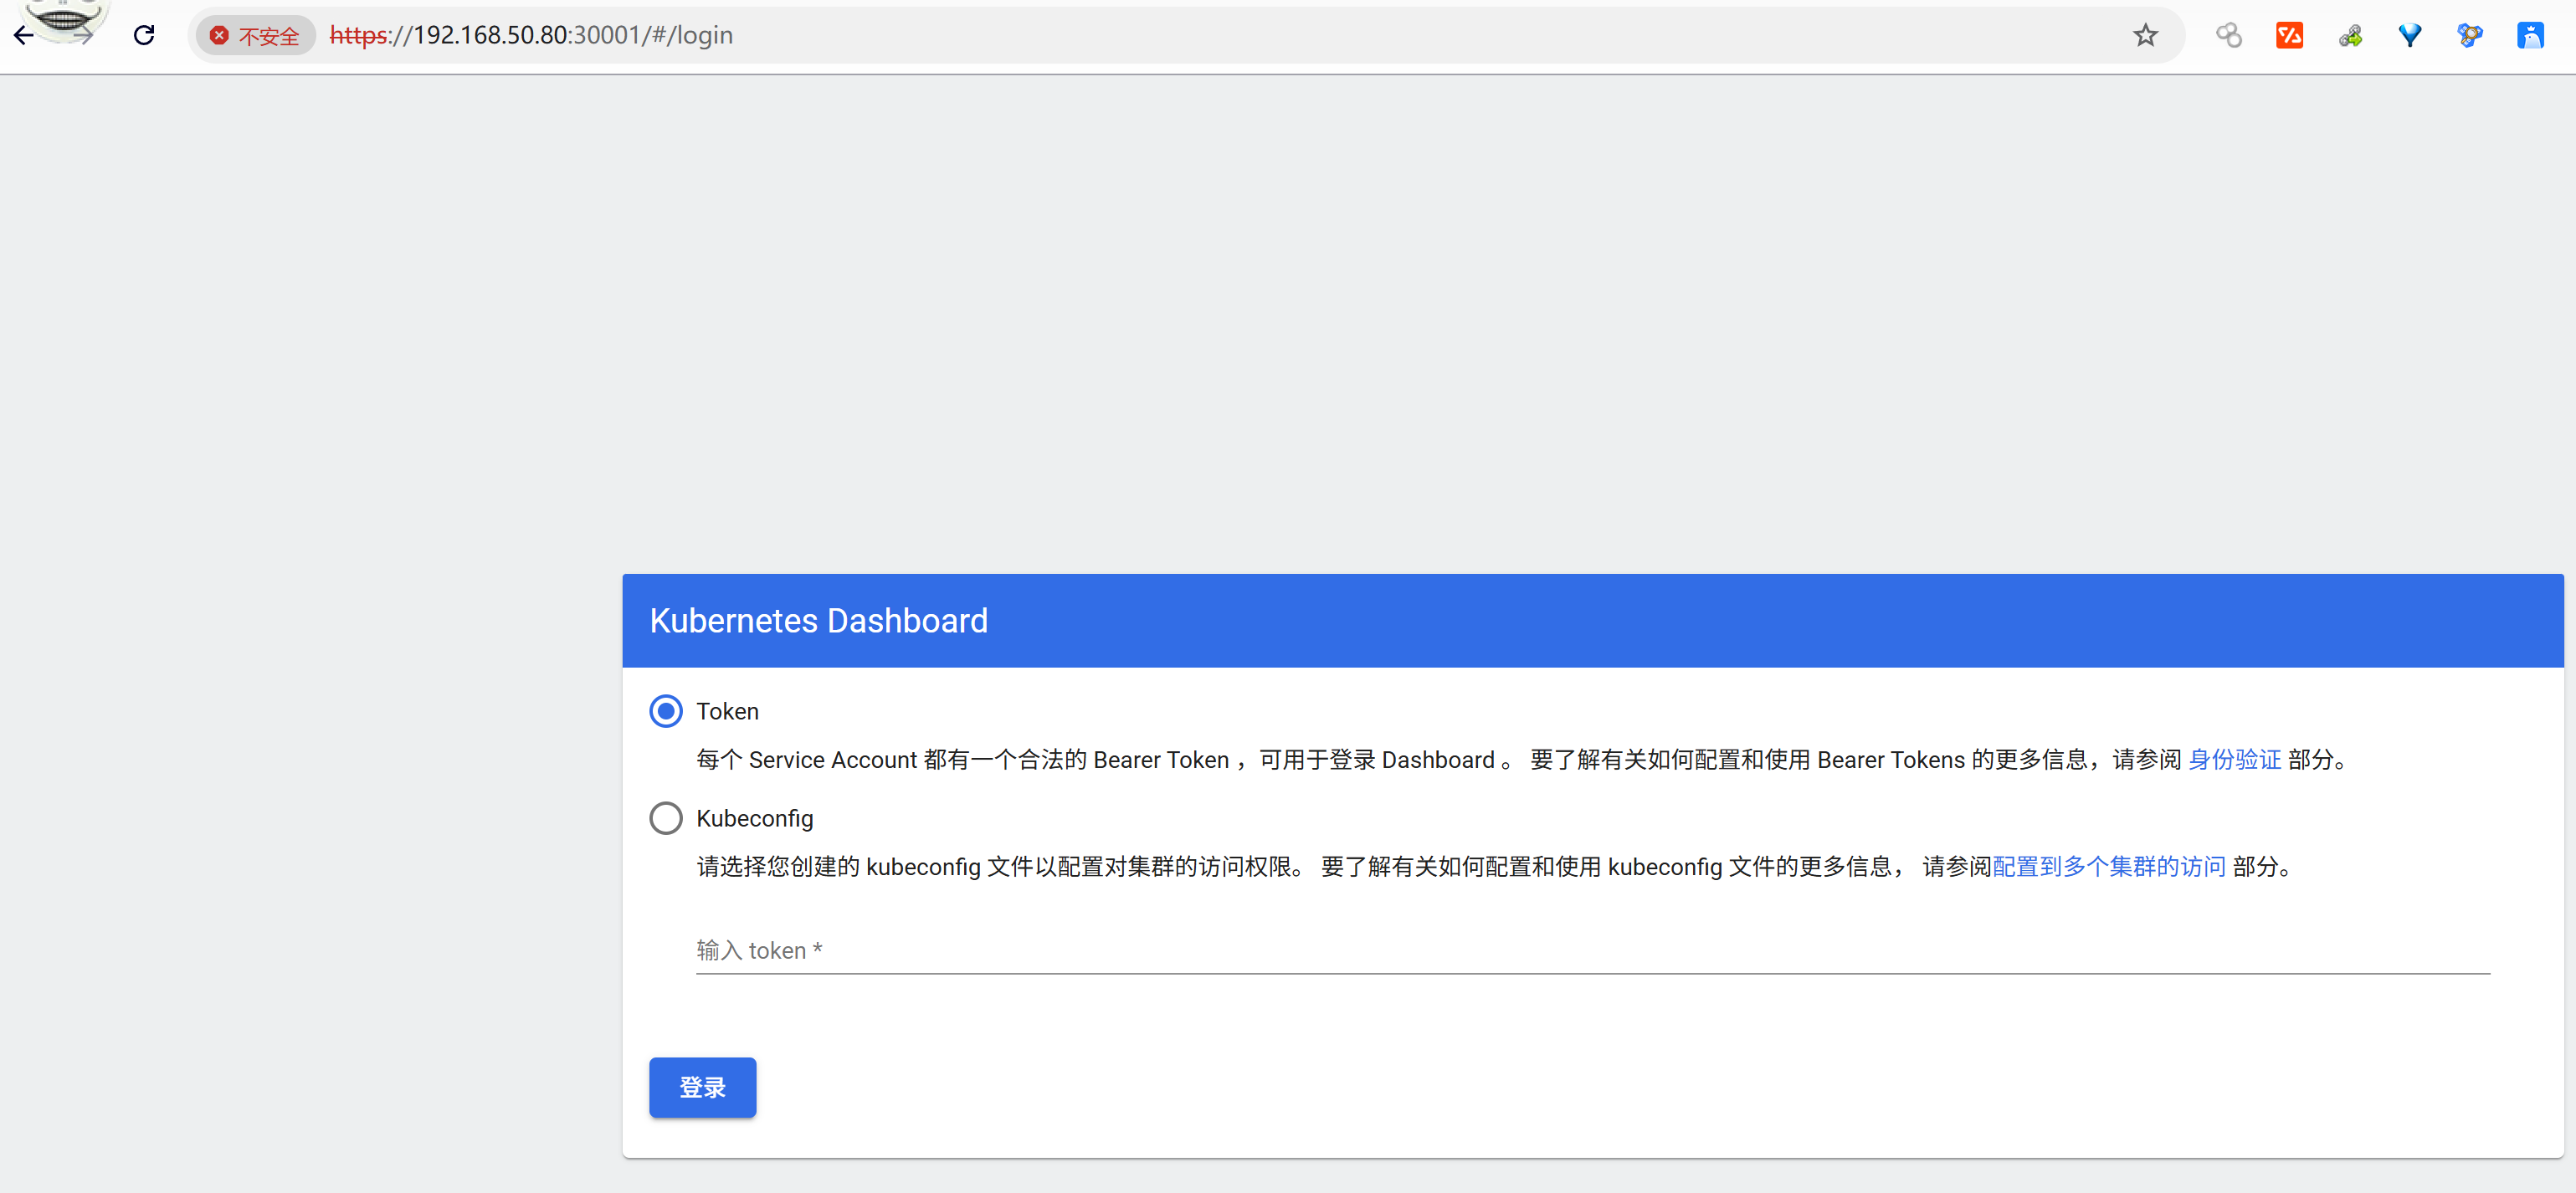Open the ES magnifier search extension

click(x=2470, y=36)
